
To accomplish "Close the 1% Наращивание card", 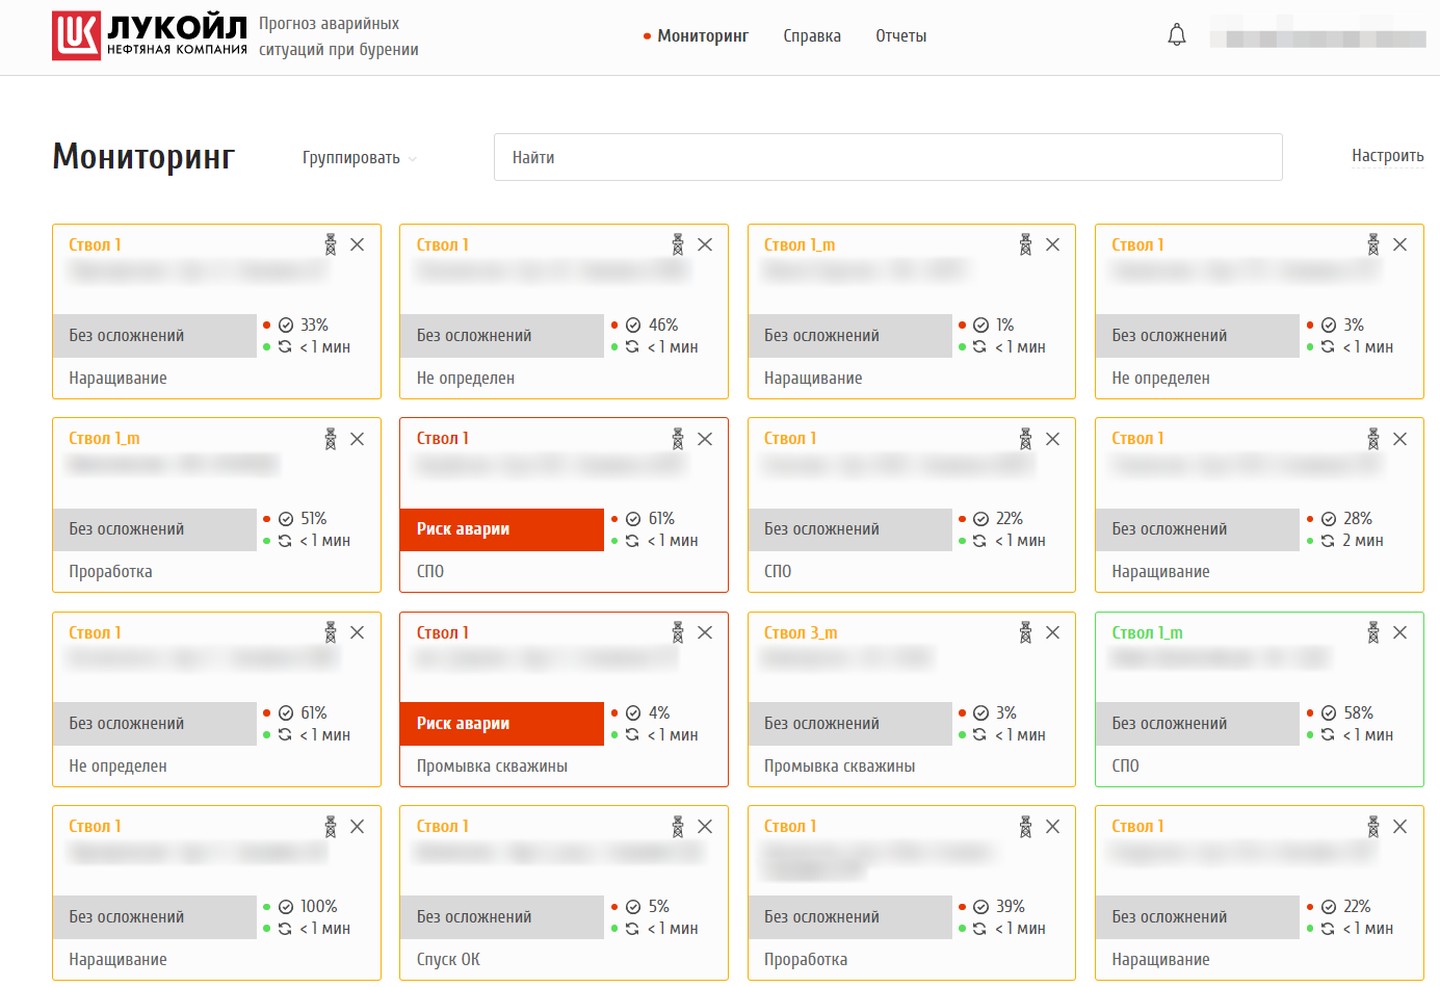I will (1052, 245).
